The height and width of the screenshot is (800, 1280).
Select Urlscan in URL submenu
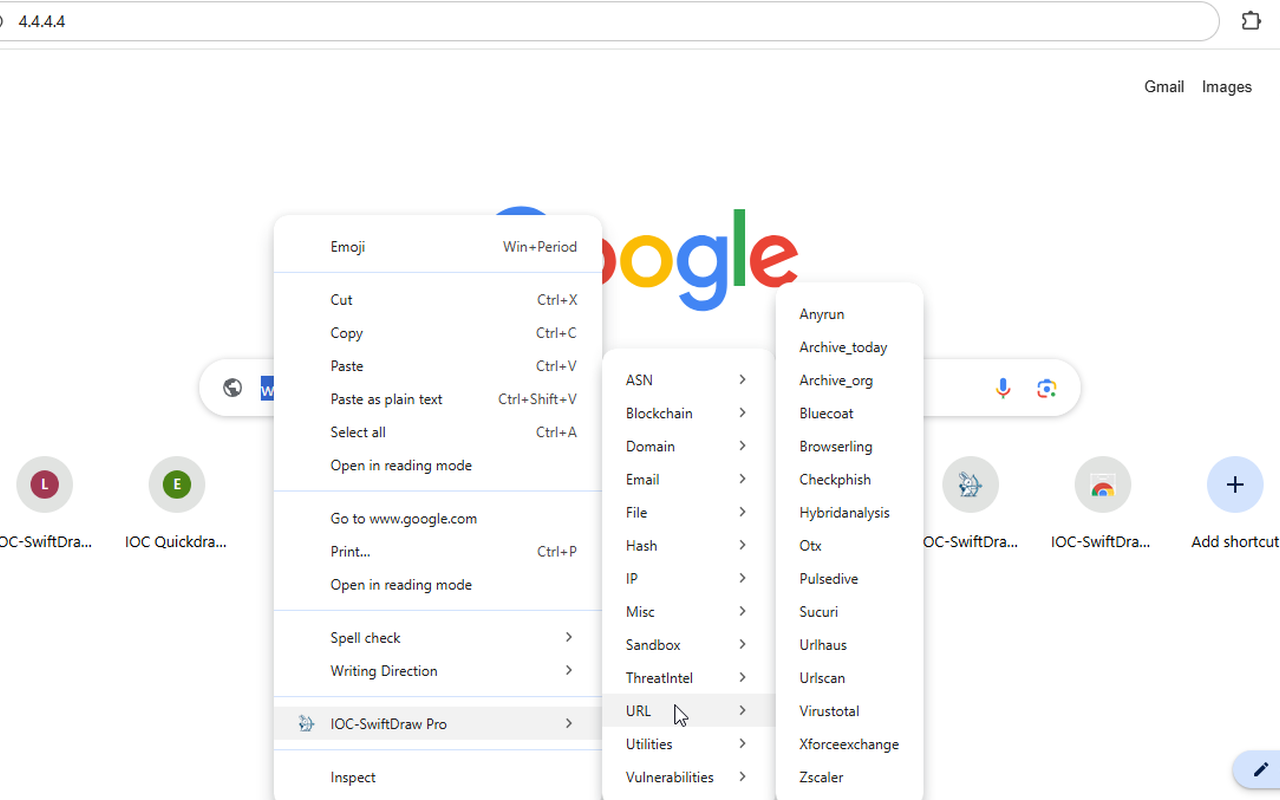click(x=849, y=677)
